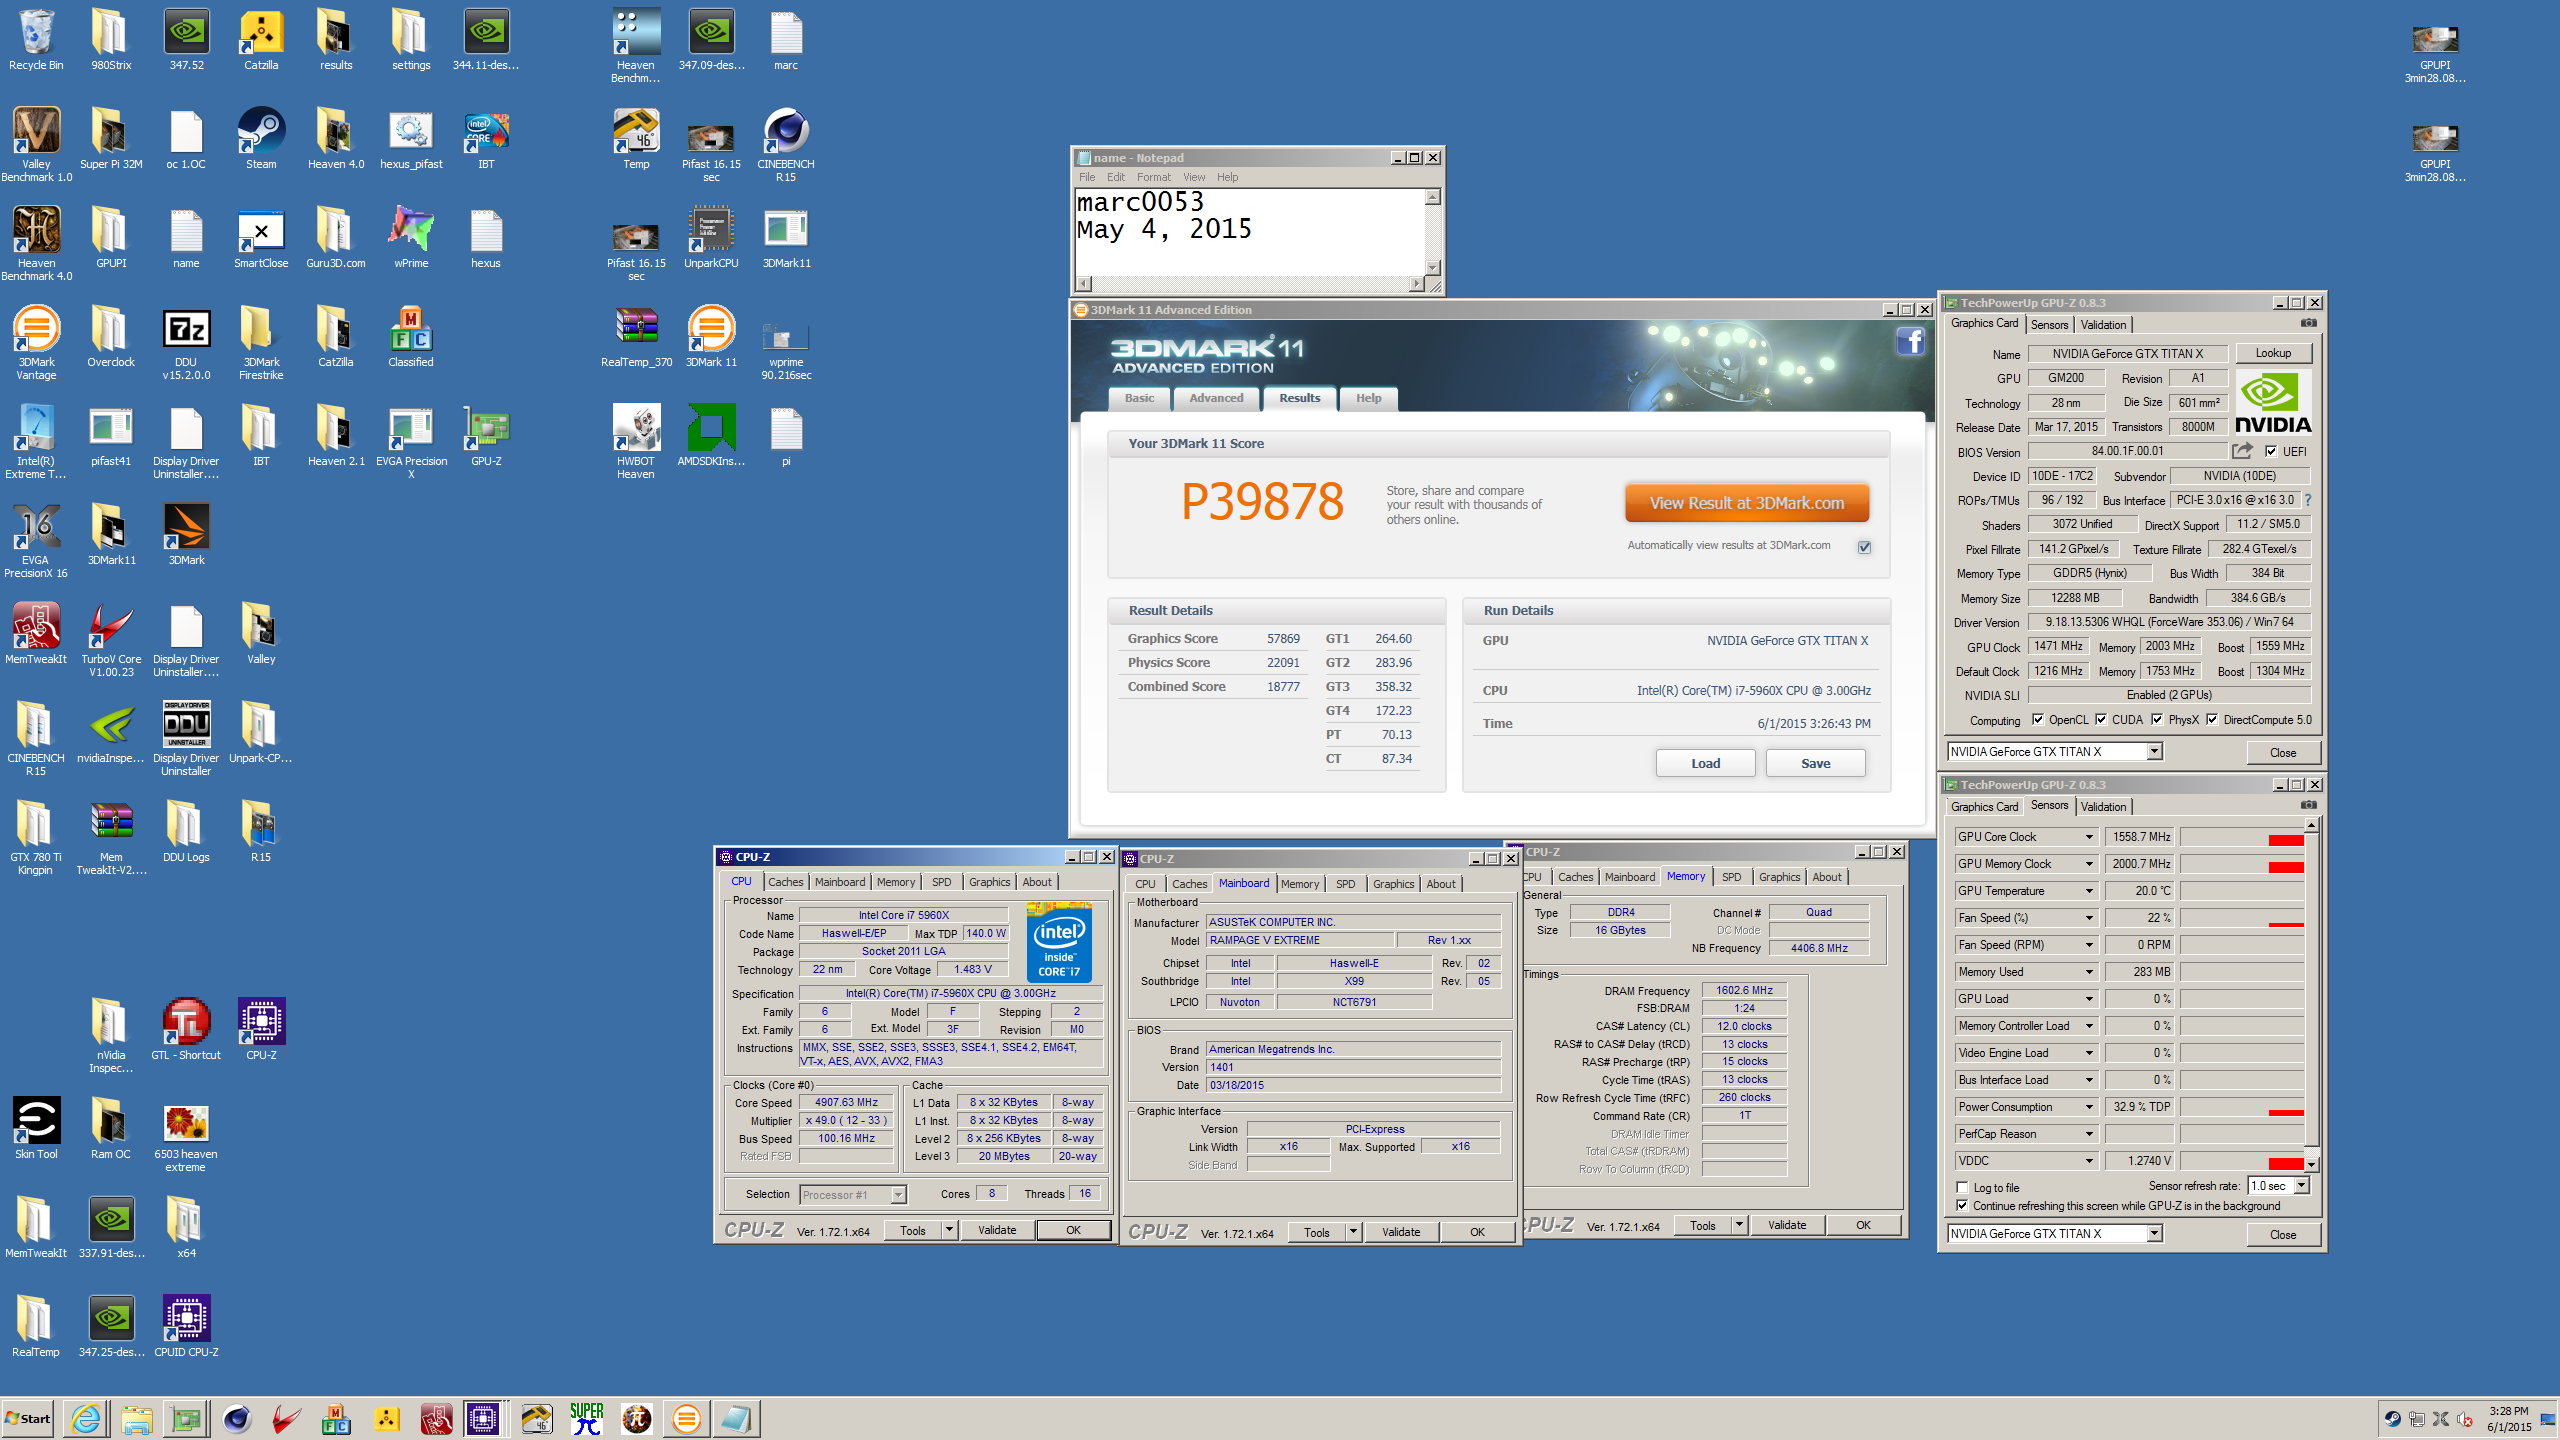This screenshot has width=2560, height=1440.
Task: Toggle the DirectCompute 5.0 checkbox
Action: click(2212, 719)
